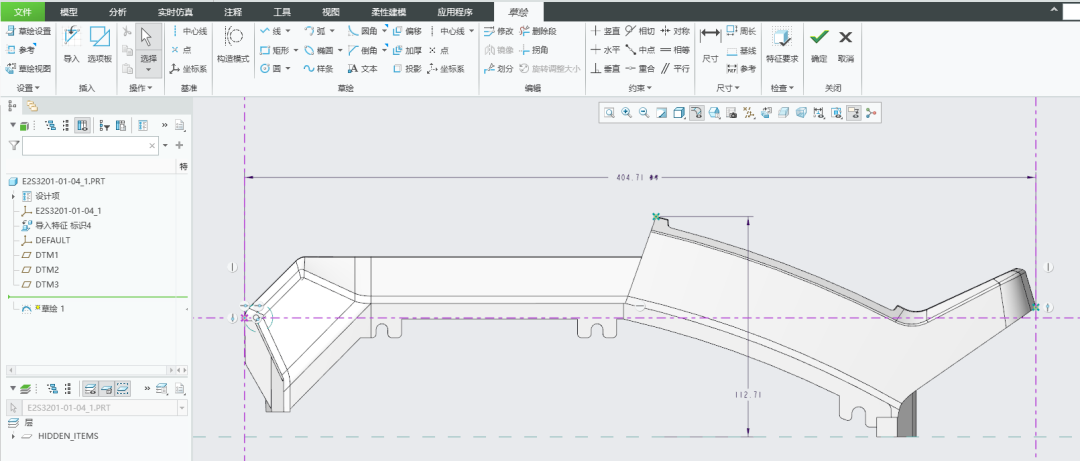The width and height of the screenshot is (1080, 461).
Task: Click the 周长 perimeter dimension tool
Action: (x=741, y=31)
